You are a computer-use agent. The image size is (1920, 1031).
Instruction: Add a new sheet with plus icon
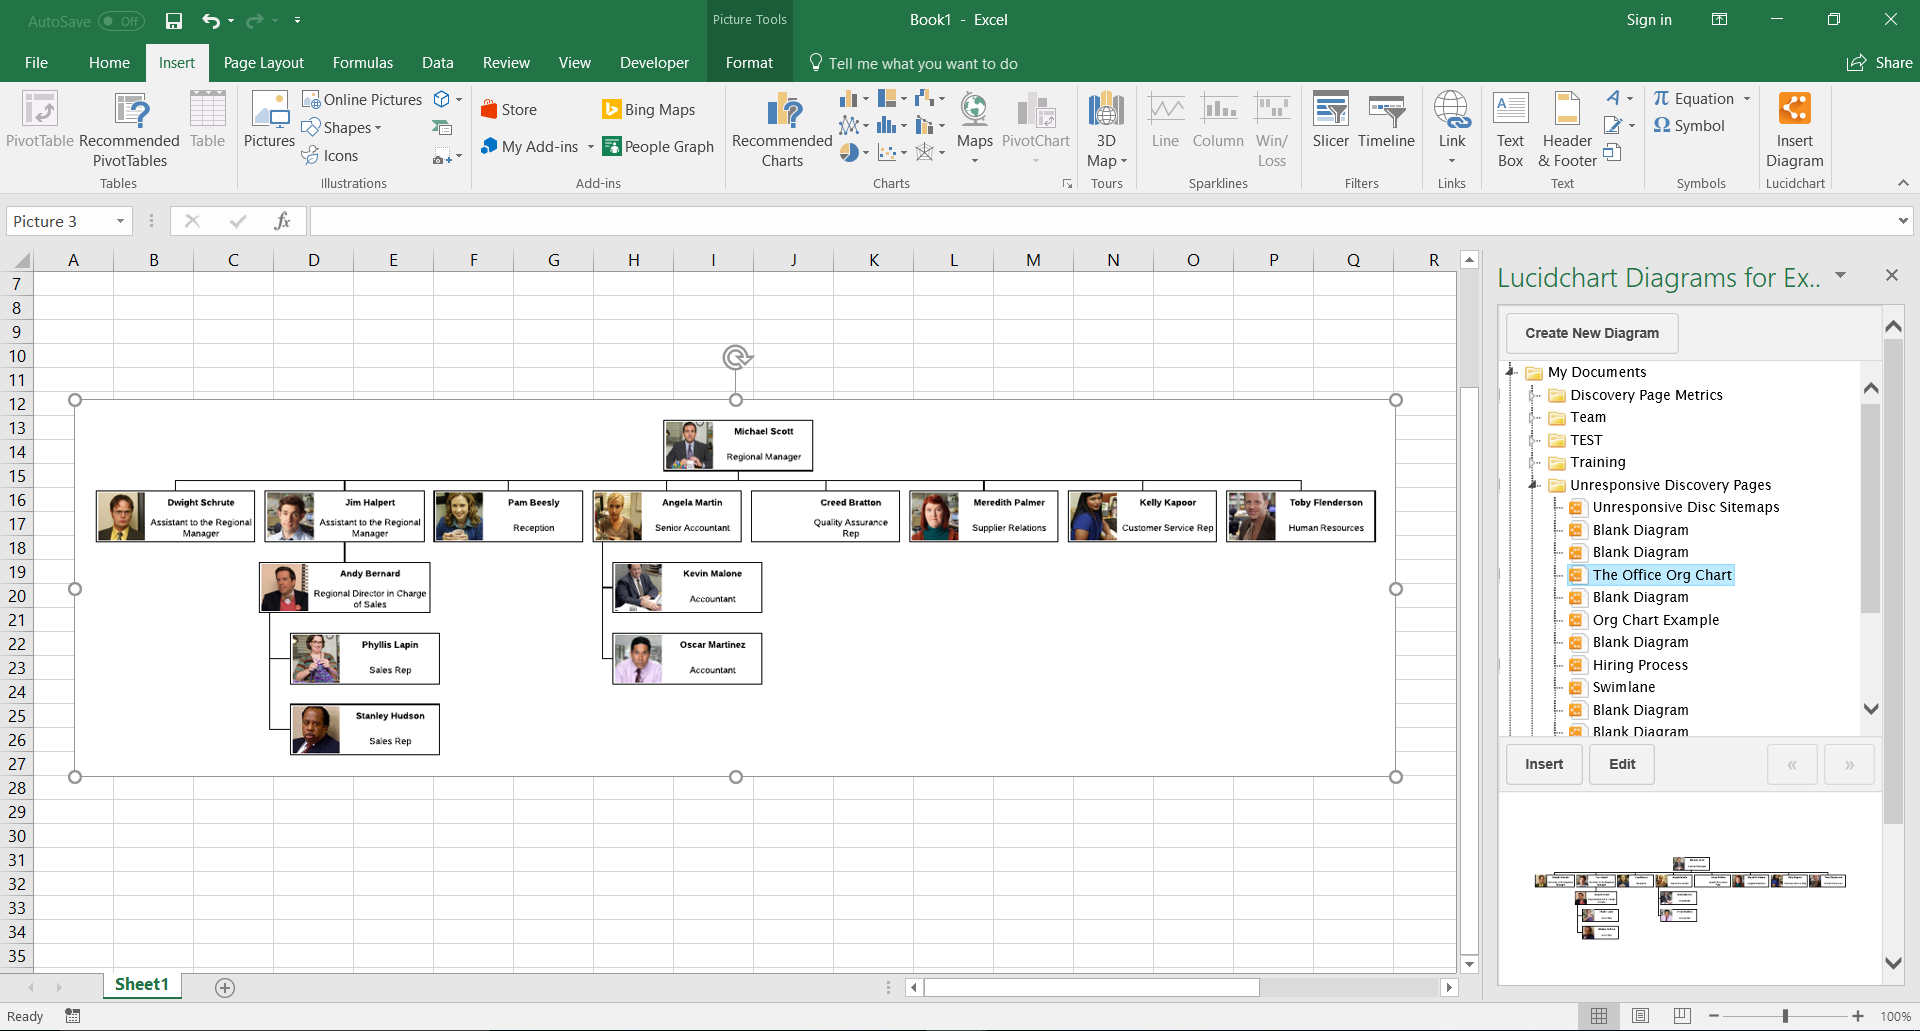click(x=225, y=988)
